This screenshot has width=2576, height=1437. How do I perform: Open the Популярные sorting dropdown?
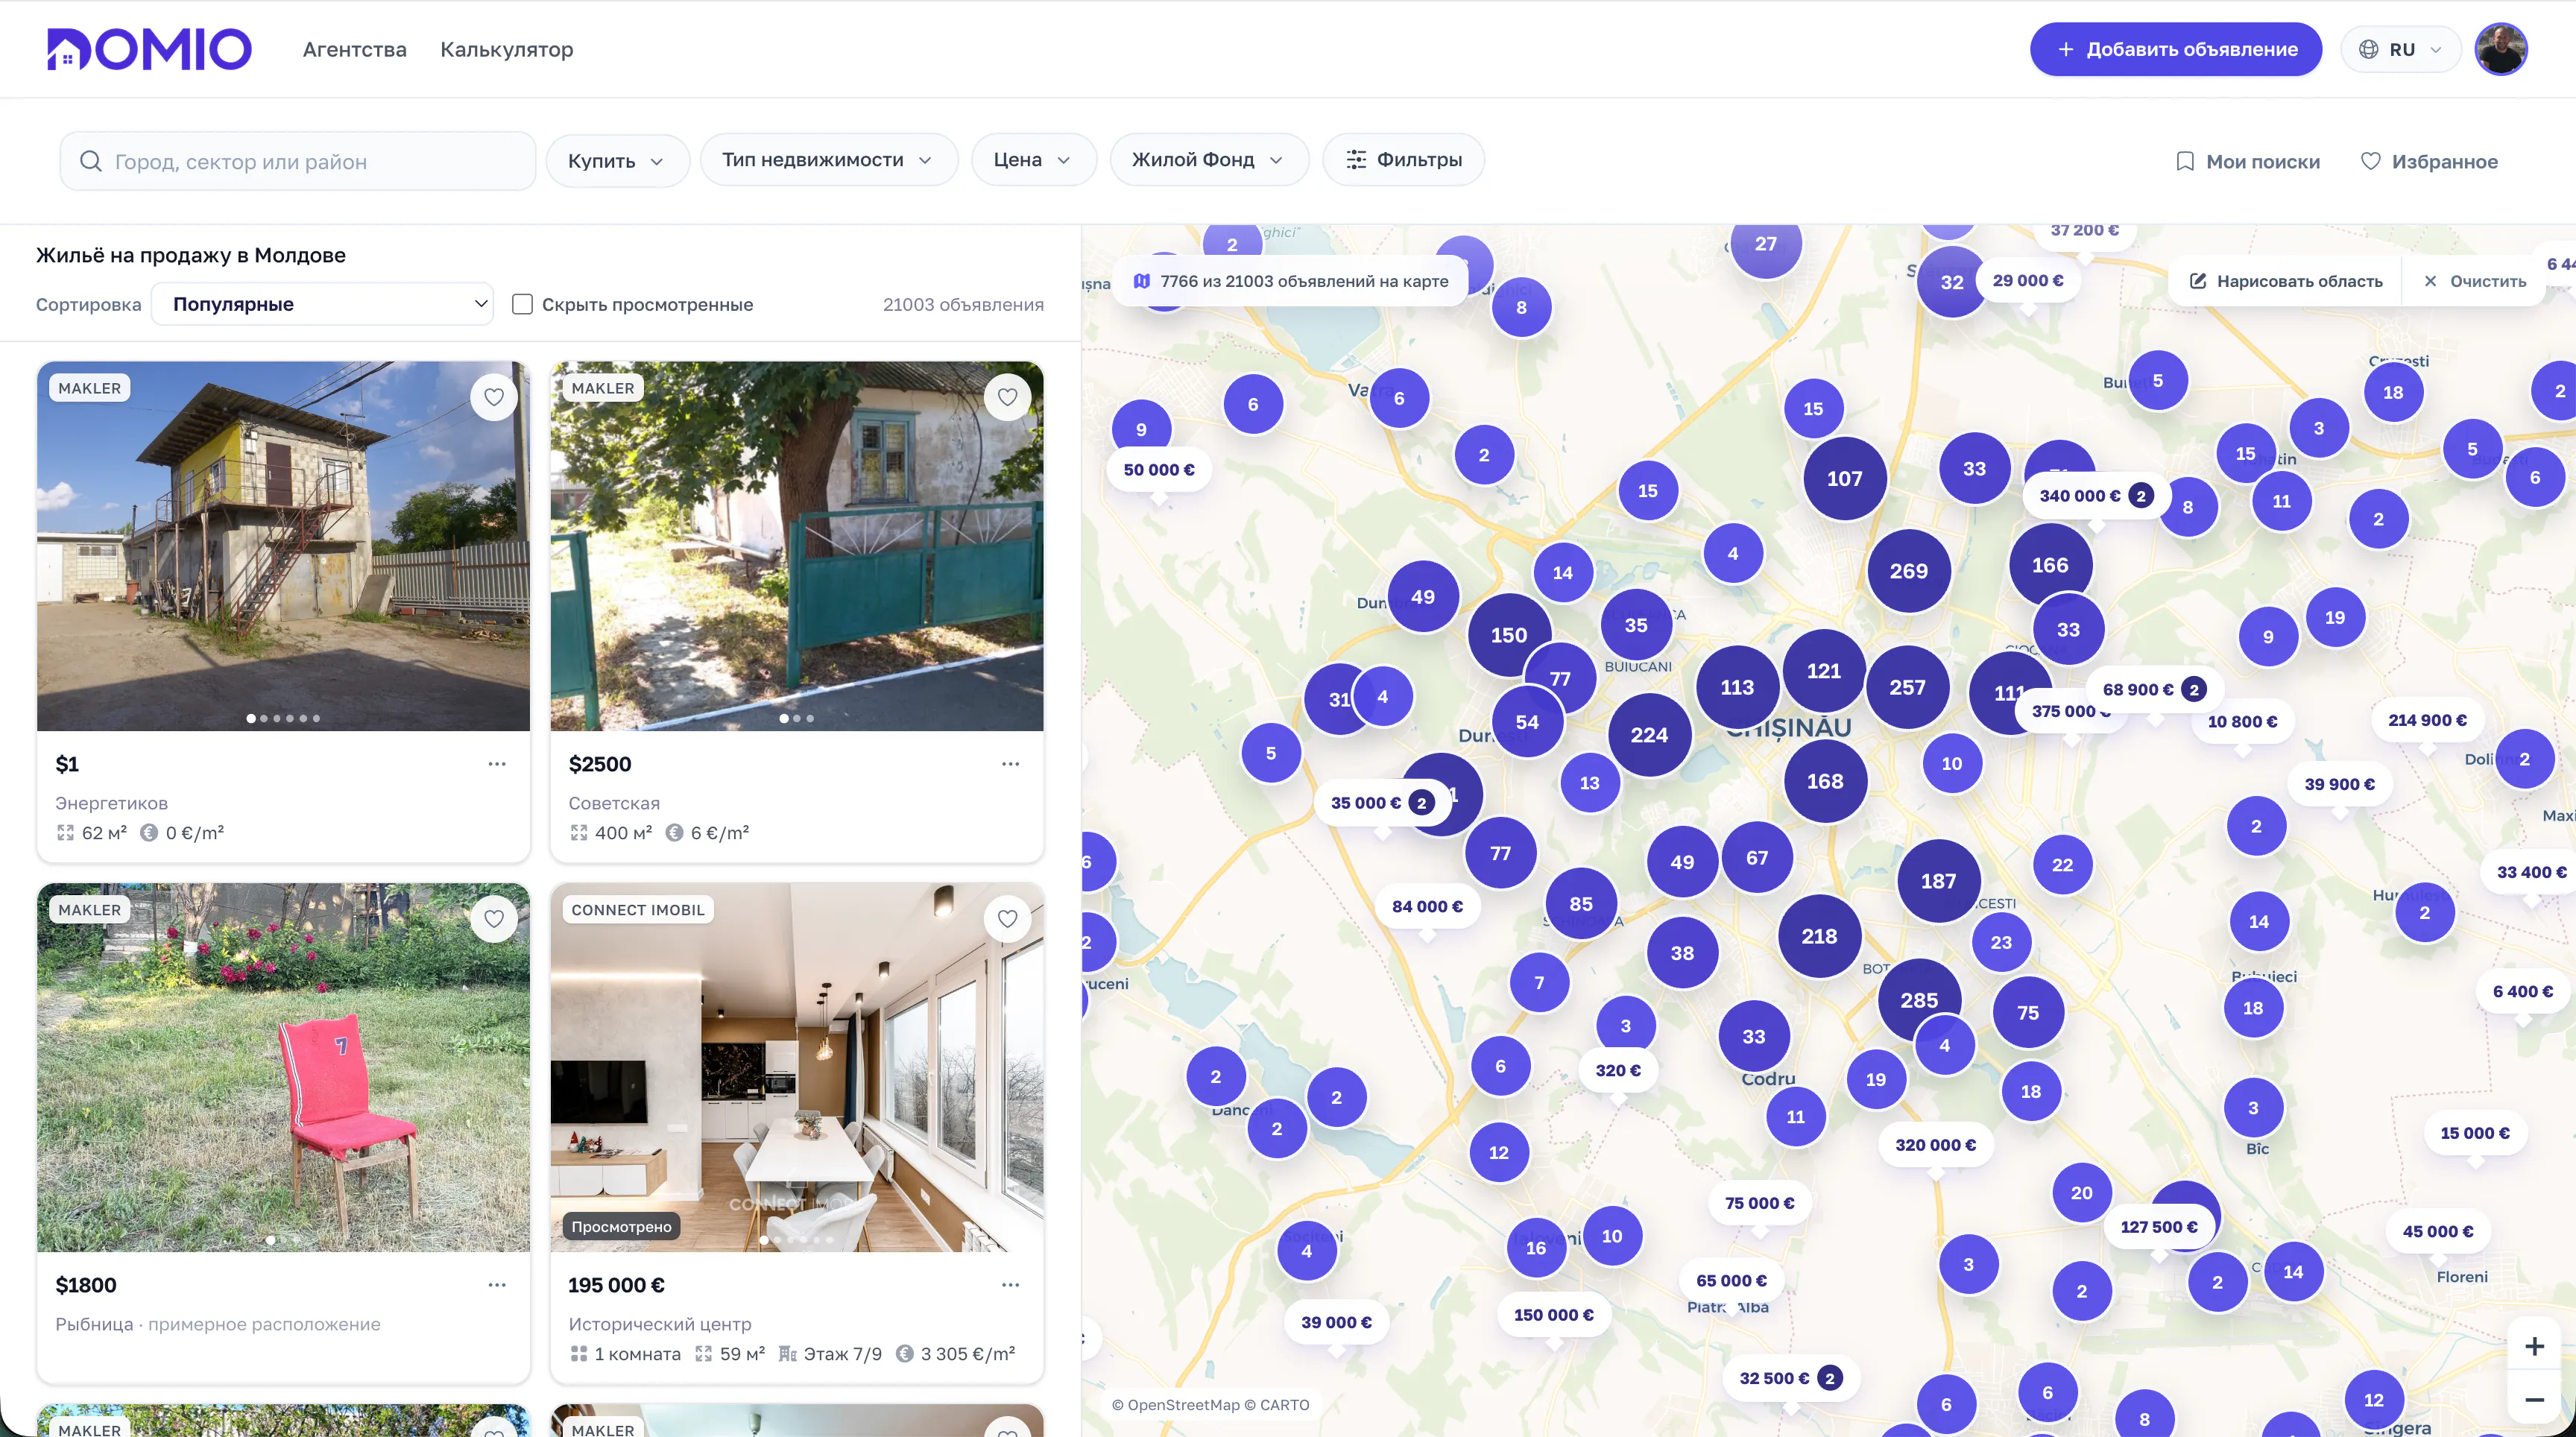click(322, 304)
